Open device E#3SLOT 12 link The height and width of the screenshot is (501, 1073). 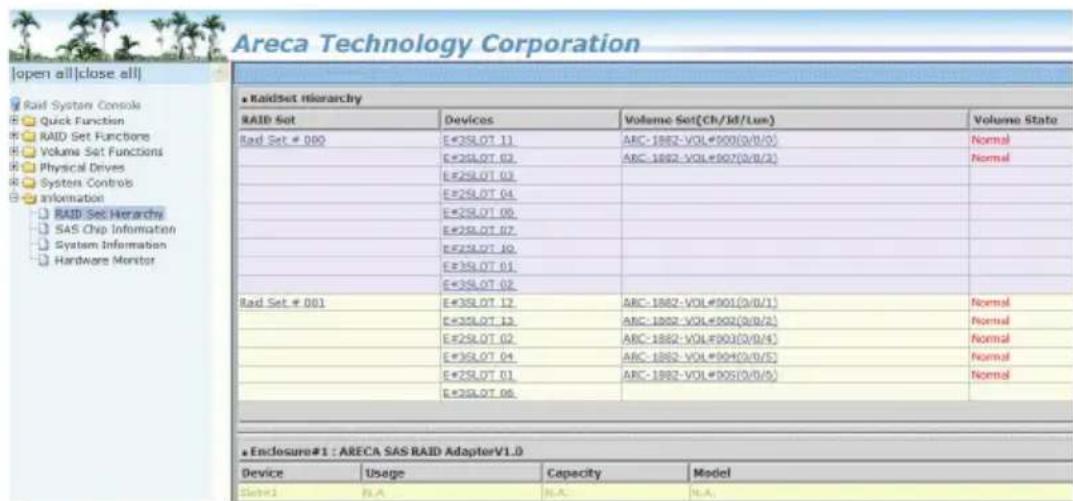[479, 303]
